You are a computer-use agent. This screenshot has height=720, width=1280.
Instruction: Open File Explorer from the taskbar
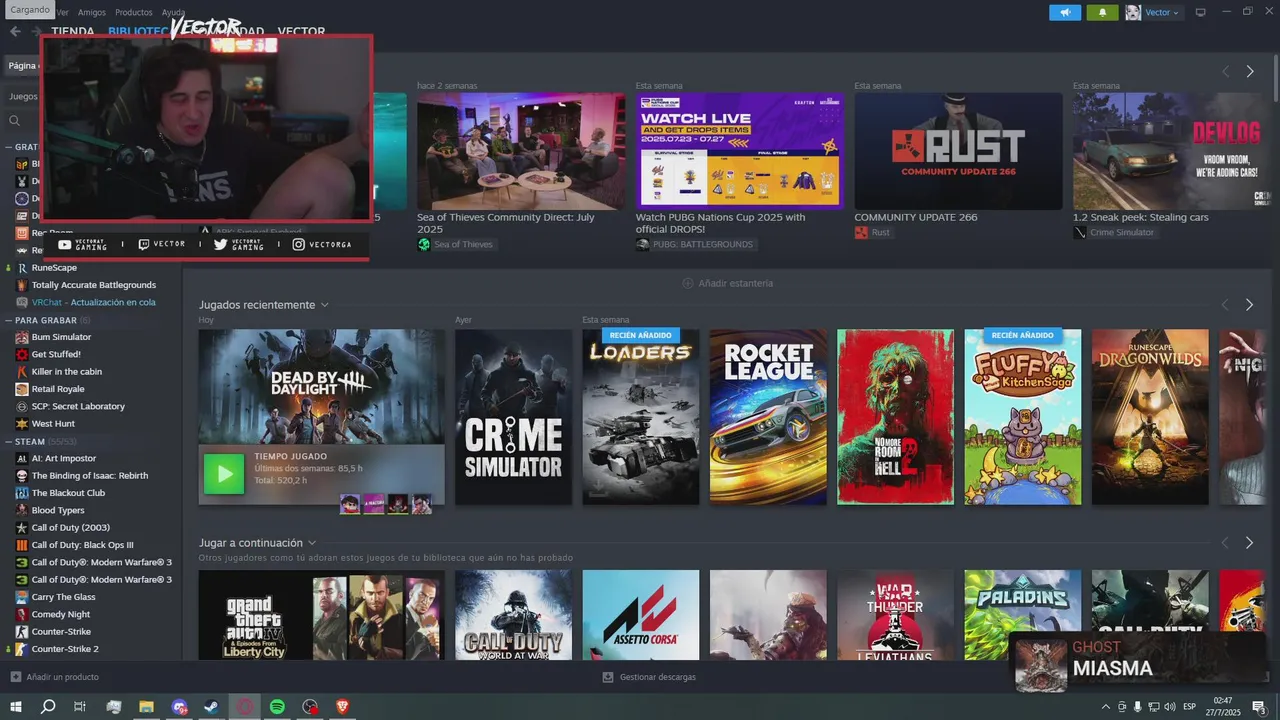click(146, 707)
